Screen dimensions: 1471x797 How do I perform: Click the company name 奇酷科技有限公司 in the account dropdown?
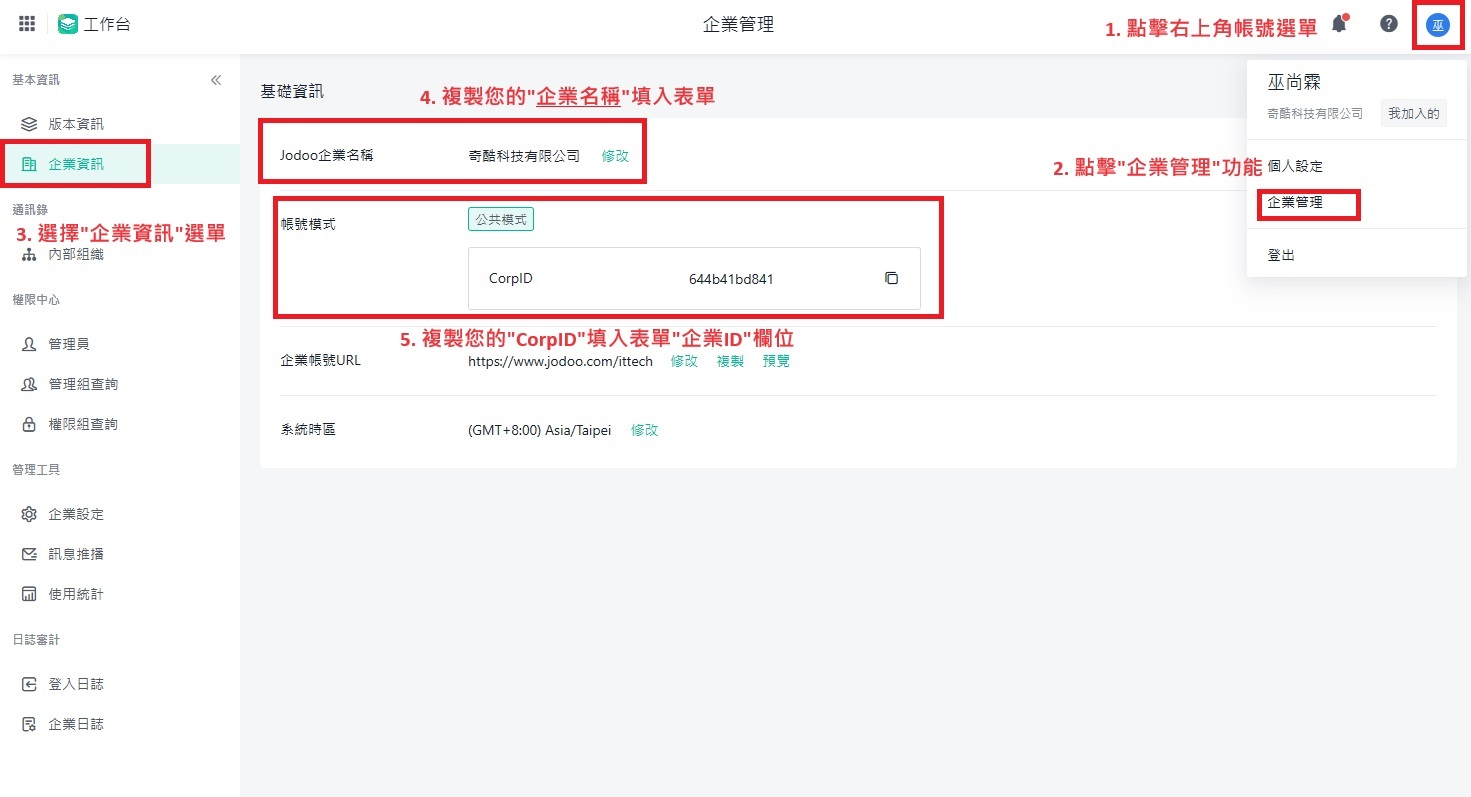click(x=1315, y=114)
